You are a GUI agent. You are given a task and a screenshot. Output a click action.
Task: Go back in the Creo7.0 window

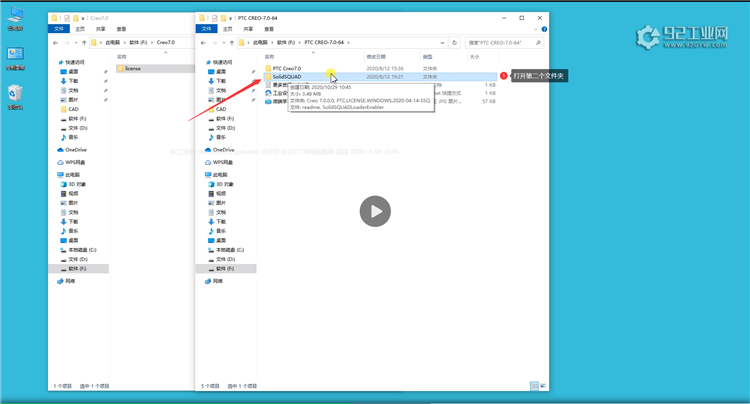(x=55, y=43)
